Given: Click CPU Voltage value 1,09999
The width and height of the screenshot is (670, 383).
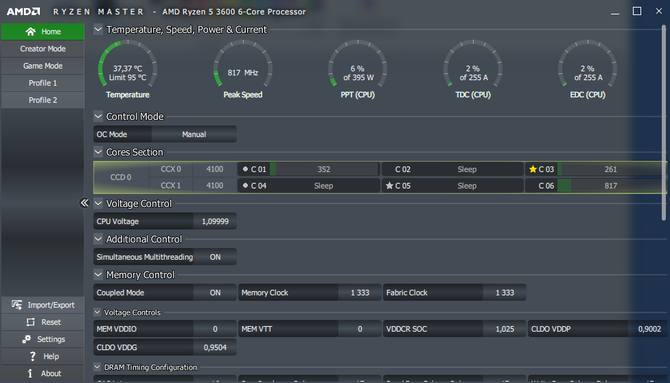Looking at the screenshot, I should [215, 221].
